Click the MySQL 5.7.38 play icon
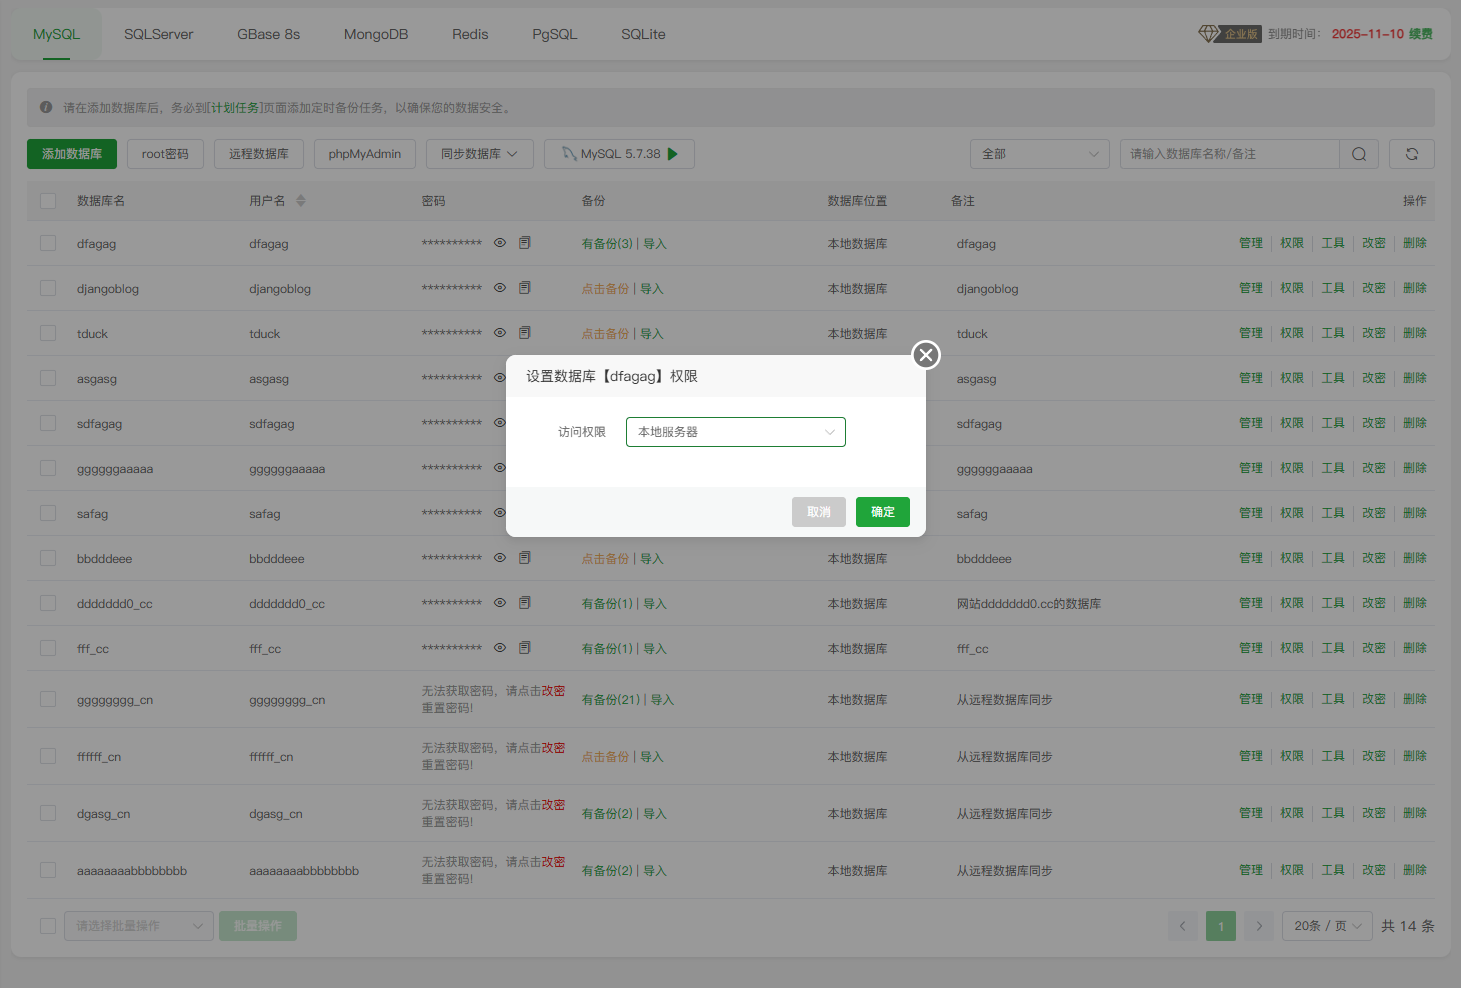The height and width of the screenshot is (988, 1461). click(x=673, y=154)
